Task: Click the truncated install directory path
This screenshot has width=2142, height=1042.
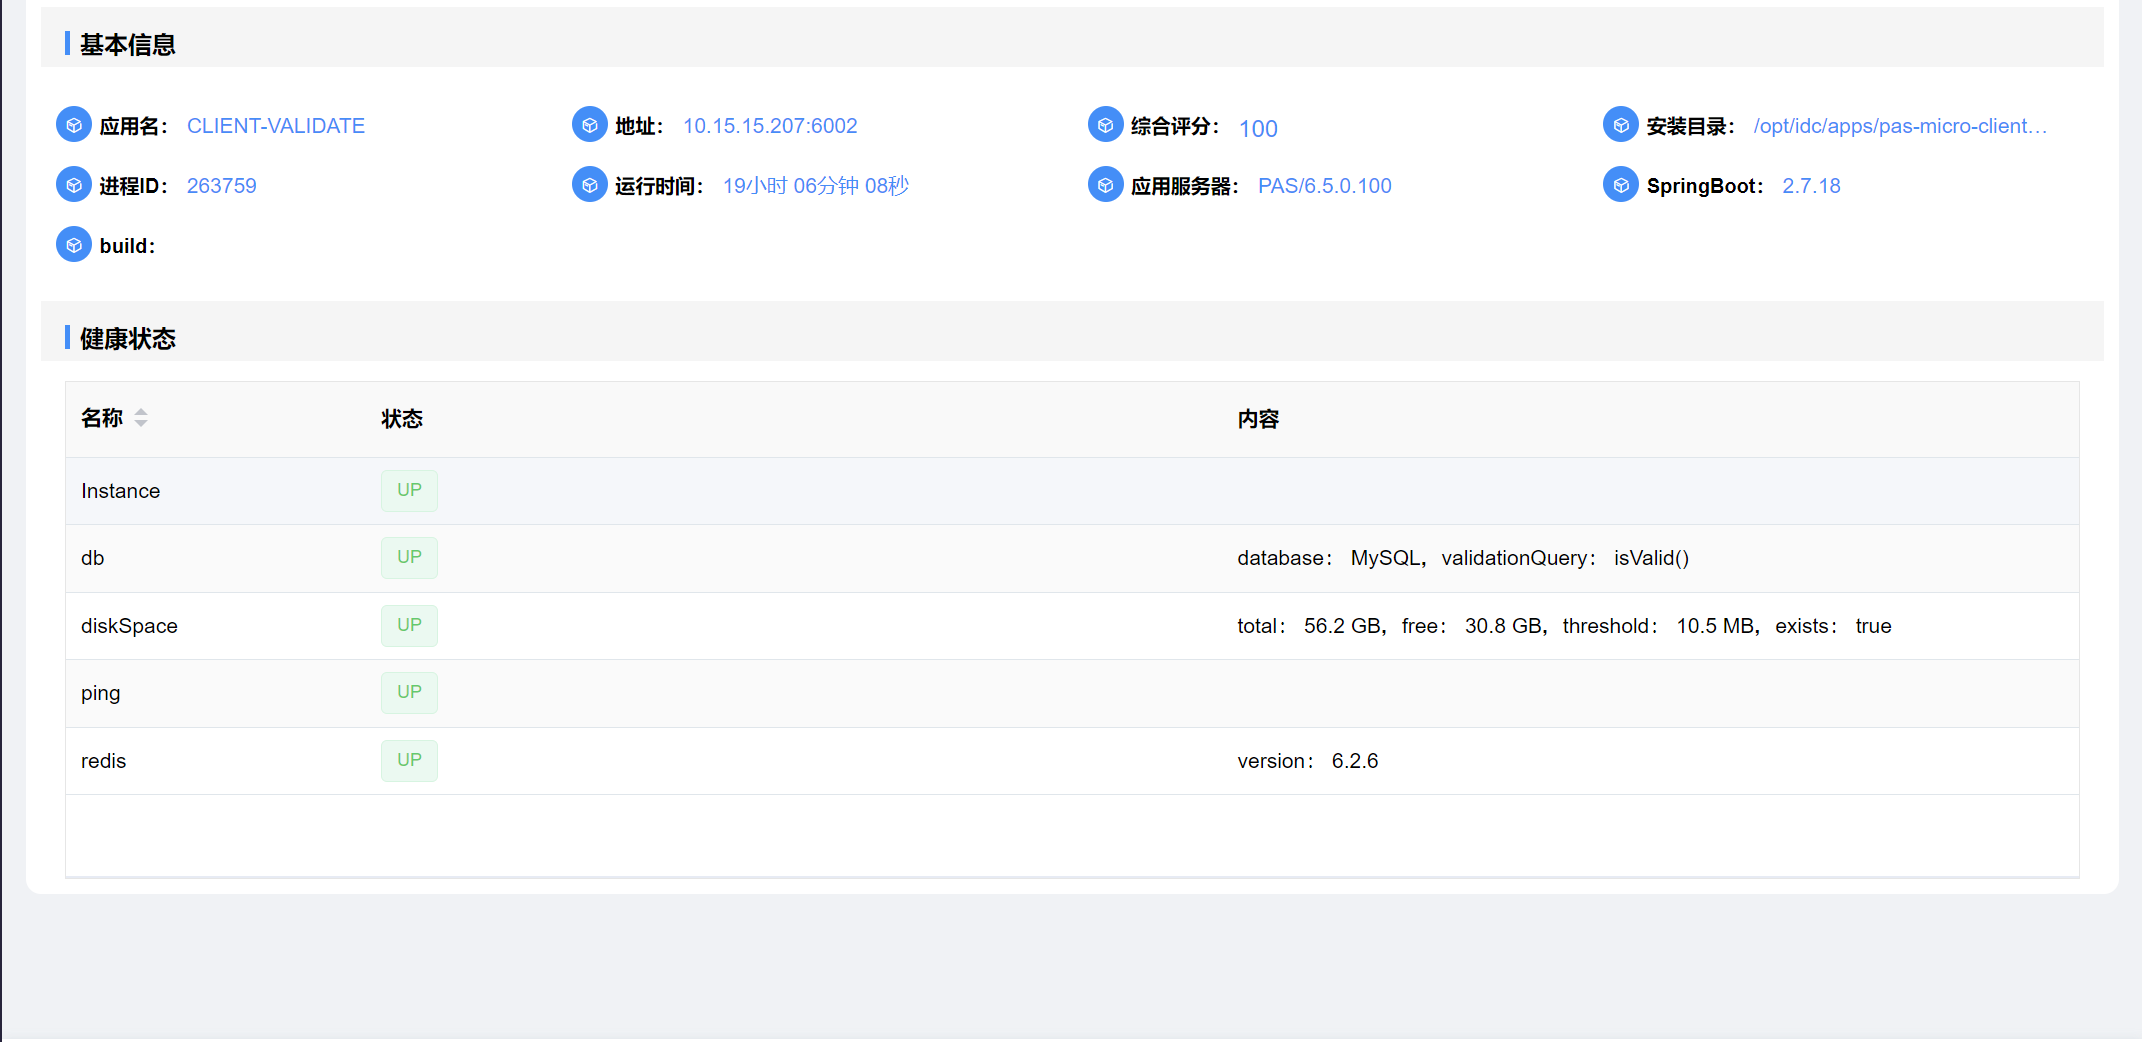Action: pyautogui.click(x=1900, y=126)
